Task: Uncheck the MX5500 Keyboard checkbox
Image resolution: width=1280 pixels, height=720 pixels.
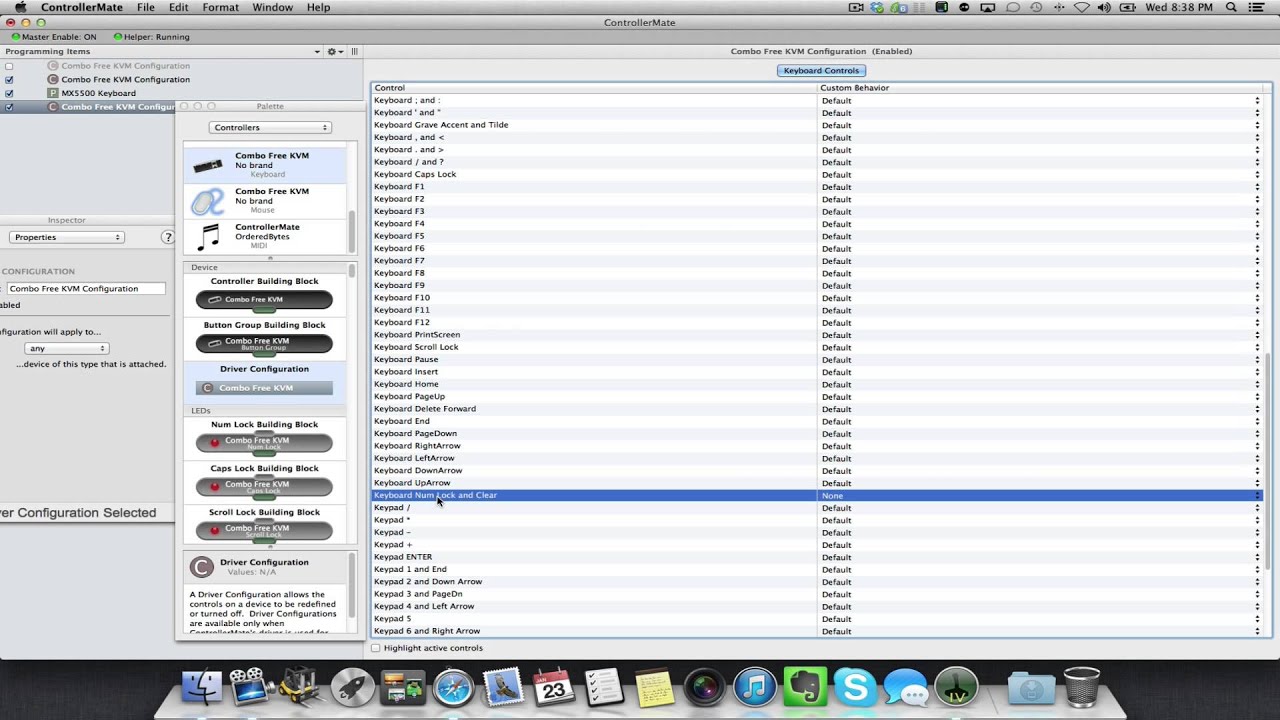Action: (9, 93)
